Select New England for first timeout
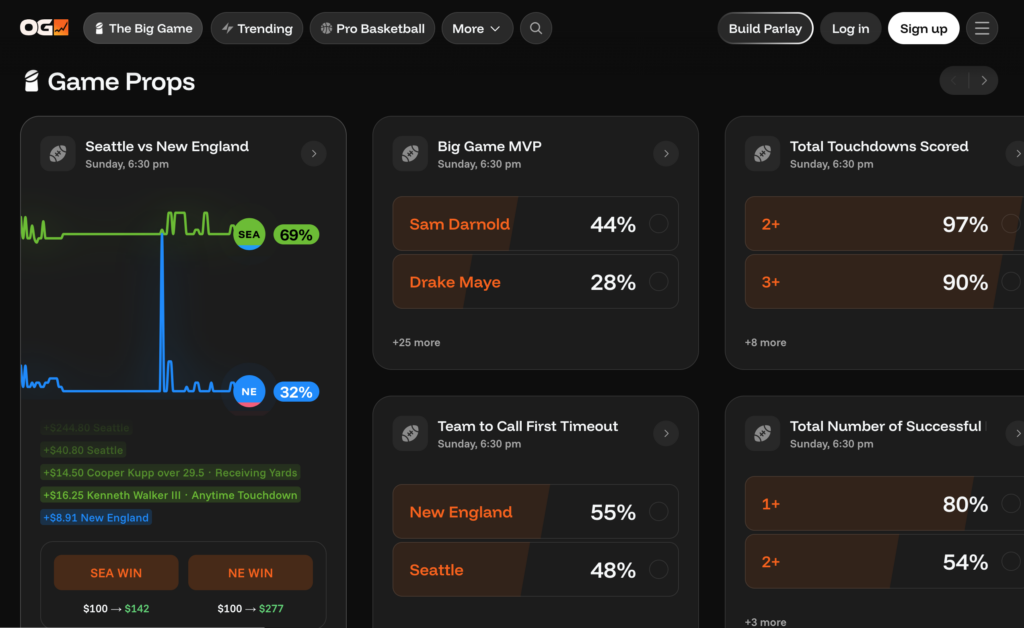 658,512
